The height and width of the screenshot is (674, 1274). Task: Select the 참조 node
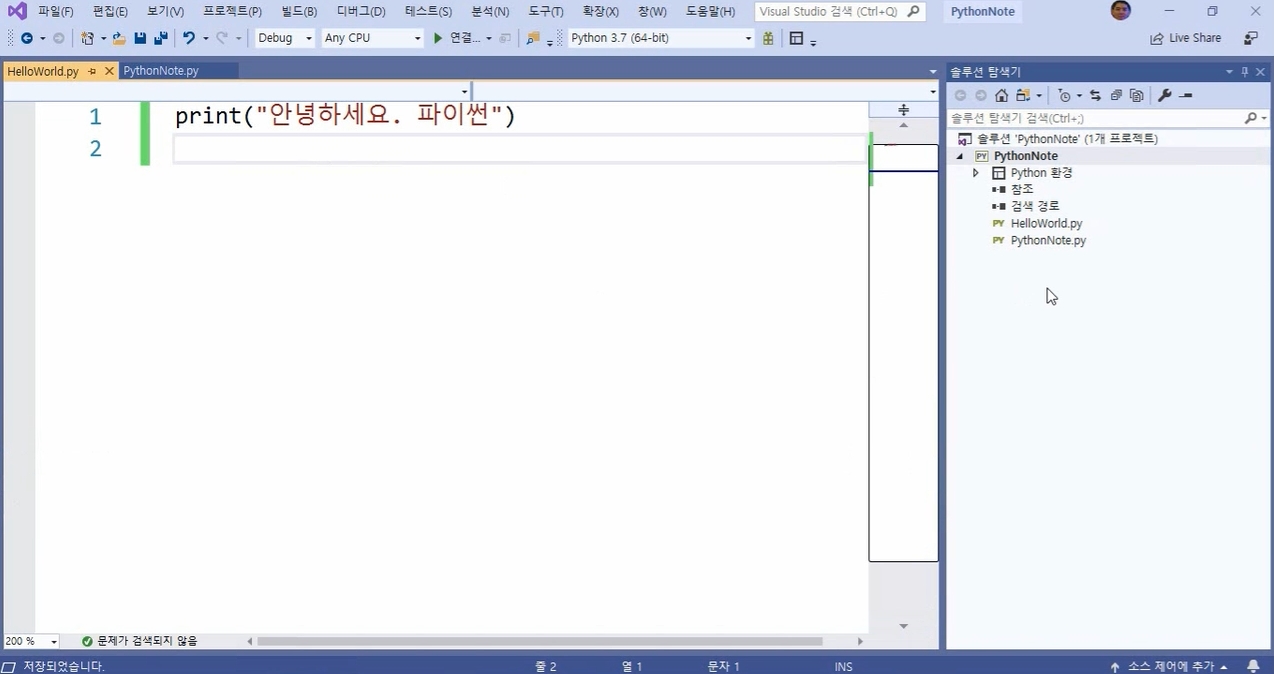click(1022, 190)
